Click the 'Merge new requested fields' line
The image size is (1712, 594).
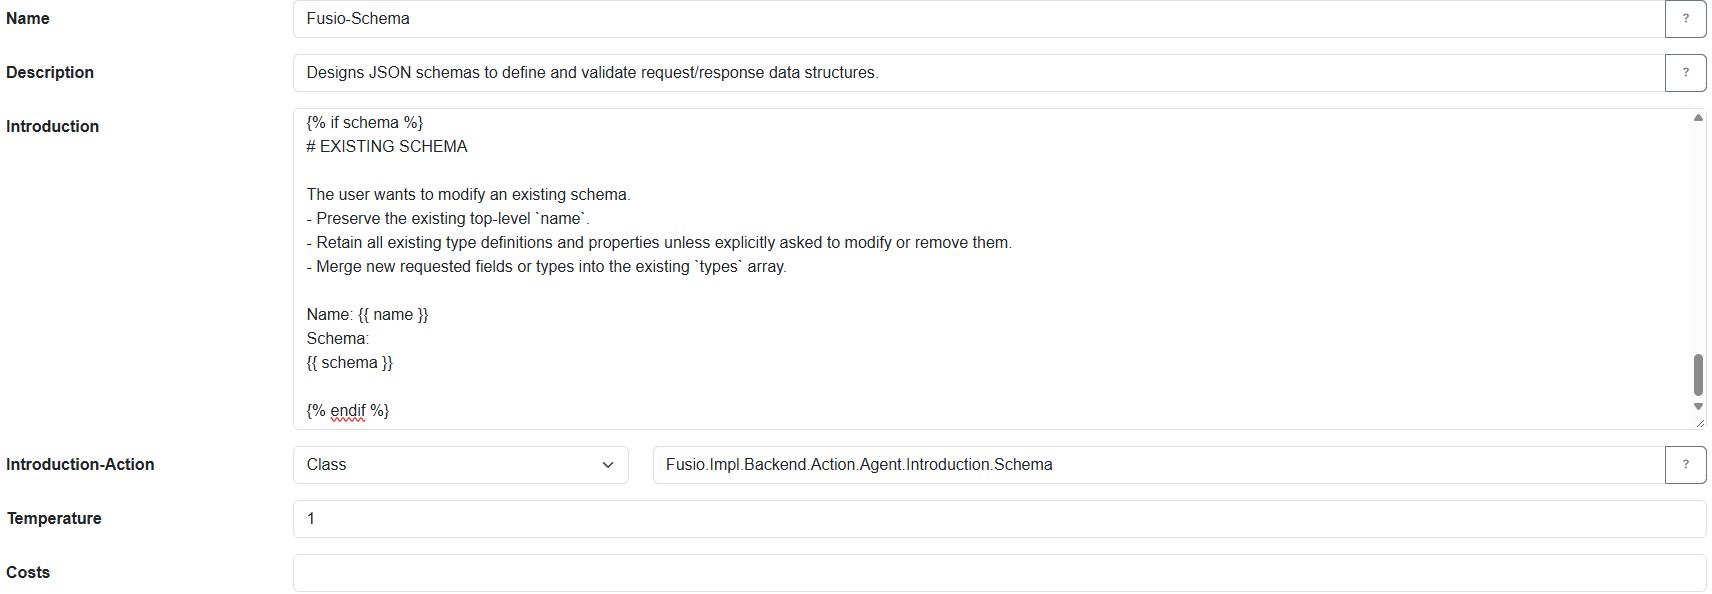click(546, 267)
